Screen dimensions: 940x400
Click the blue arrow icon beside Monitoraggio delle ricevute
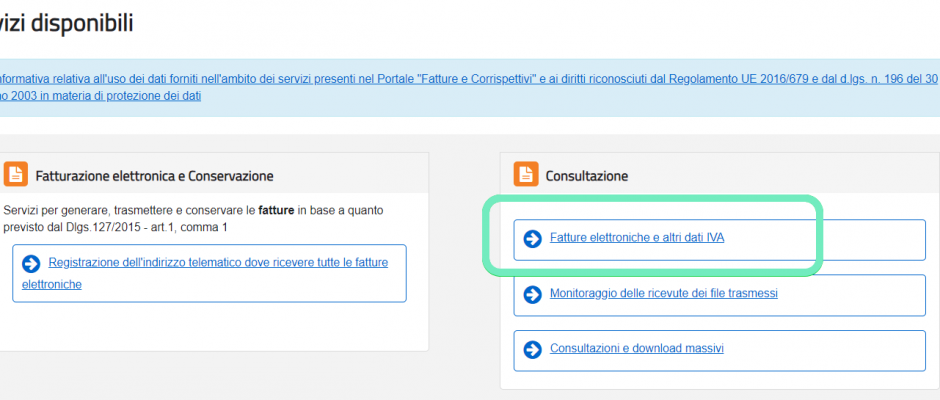(x=532, y=294)
